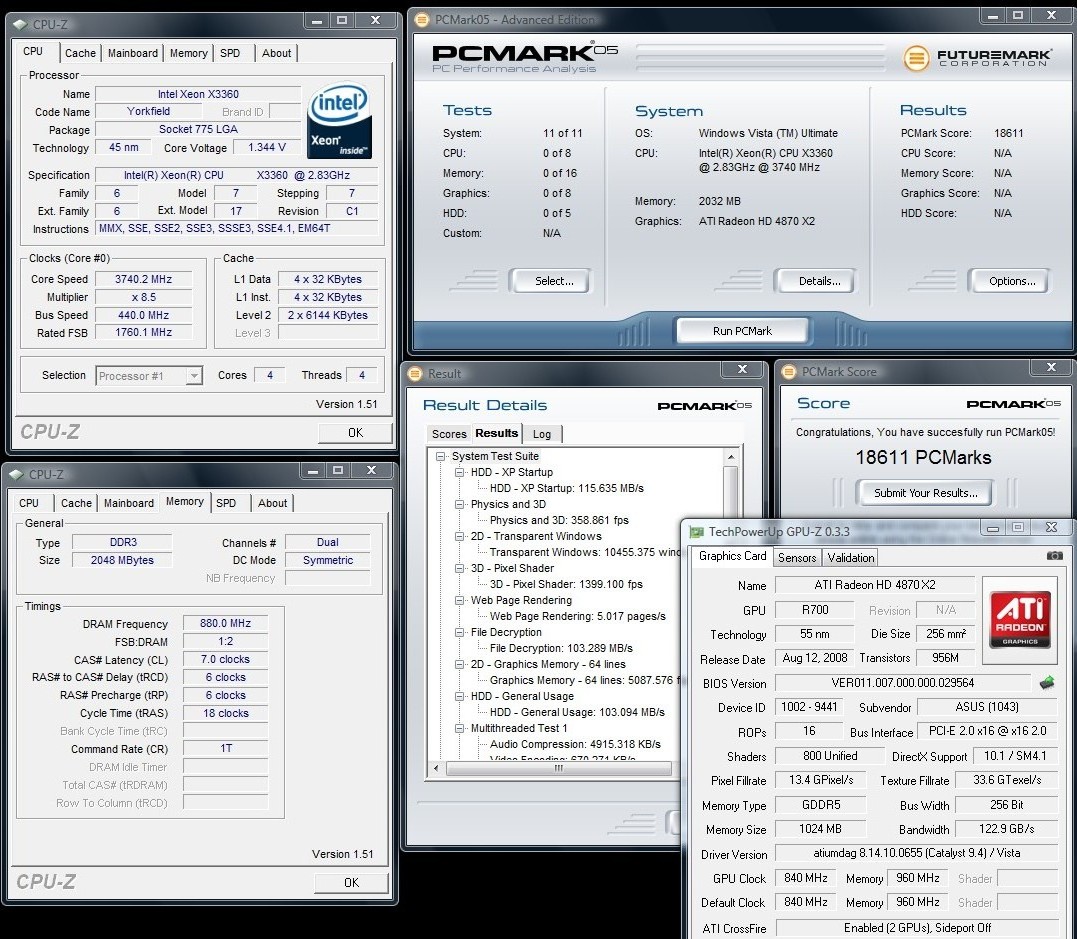
Task: Select 'File Decryption: 103.289 MB/s' row
Action: (x=561, y=648)
